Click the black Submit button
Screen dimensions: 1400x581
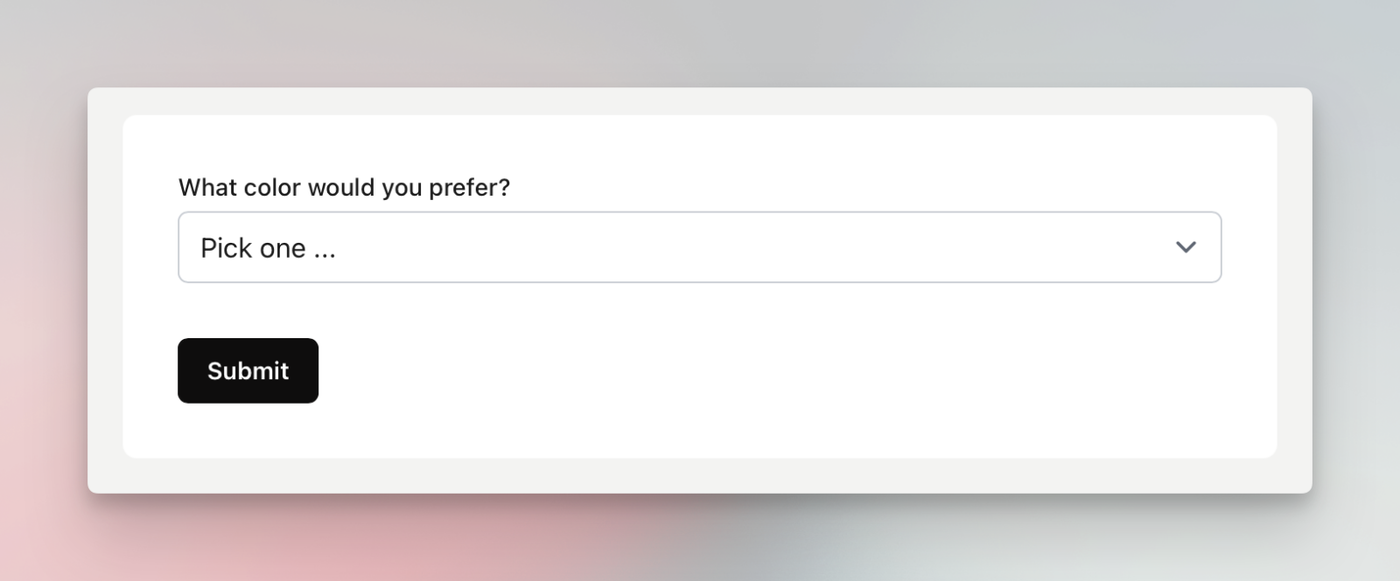[x=248, y=371]
